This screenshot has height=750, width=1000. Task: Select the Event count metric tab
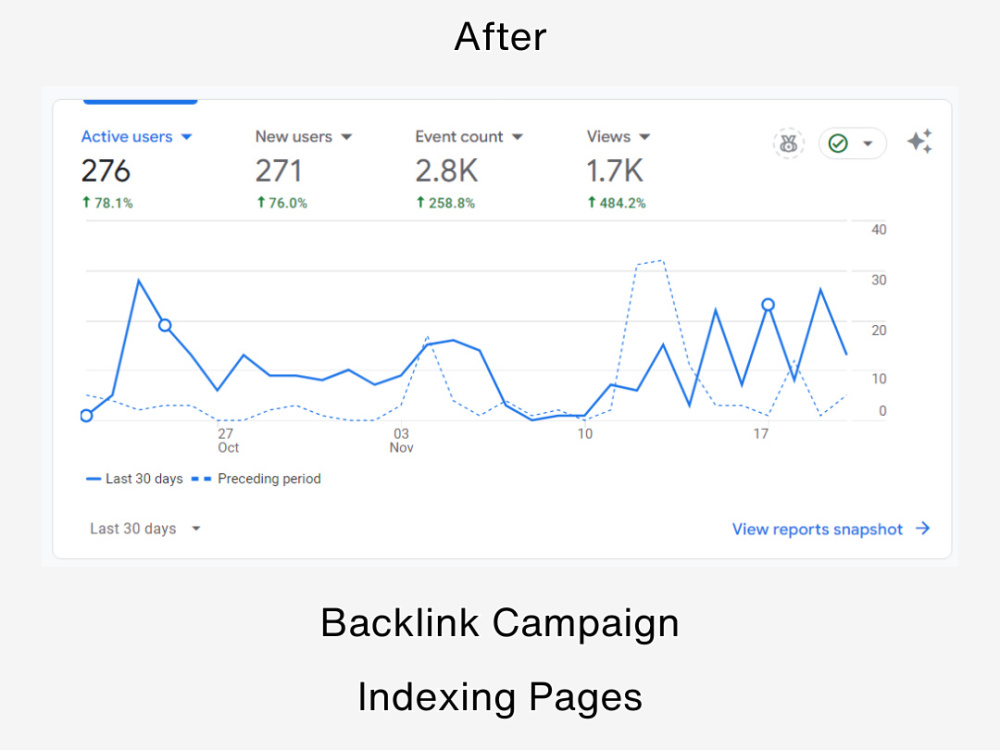(459, 136)
